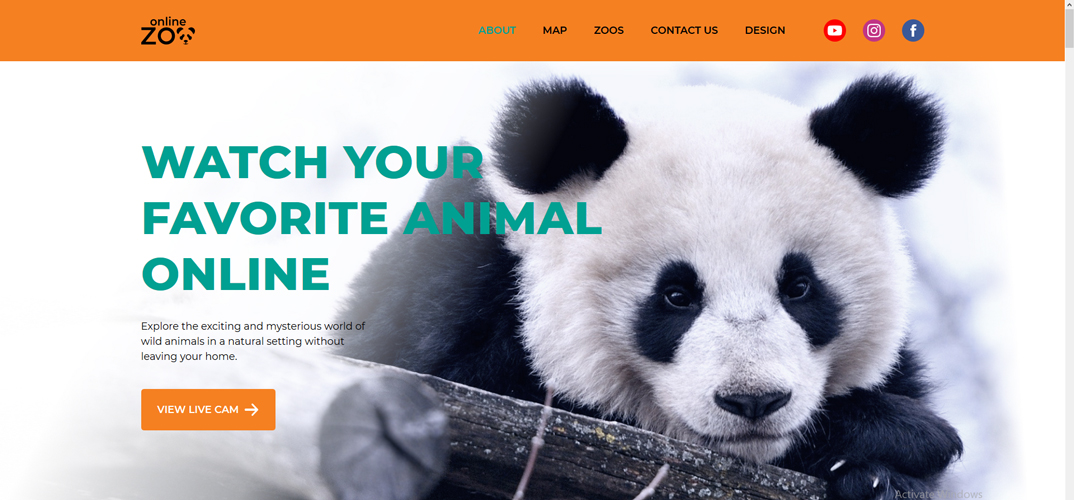Image resolution: width=1074 pixels, height=500 pixels.
Task: Open the Instagram social icon
Action: [x=873, y=31]
